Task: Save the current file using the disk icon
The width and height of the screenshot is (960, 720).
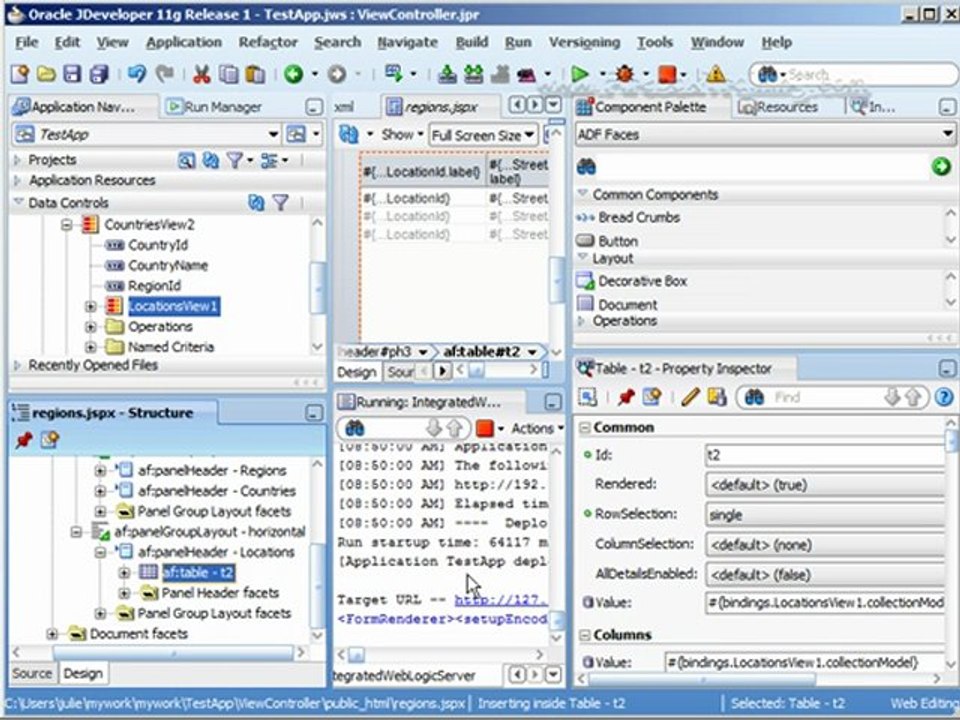Action: 72,74
